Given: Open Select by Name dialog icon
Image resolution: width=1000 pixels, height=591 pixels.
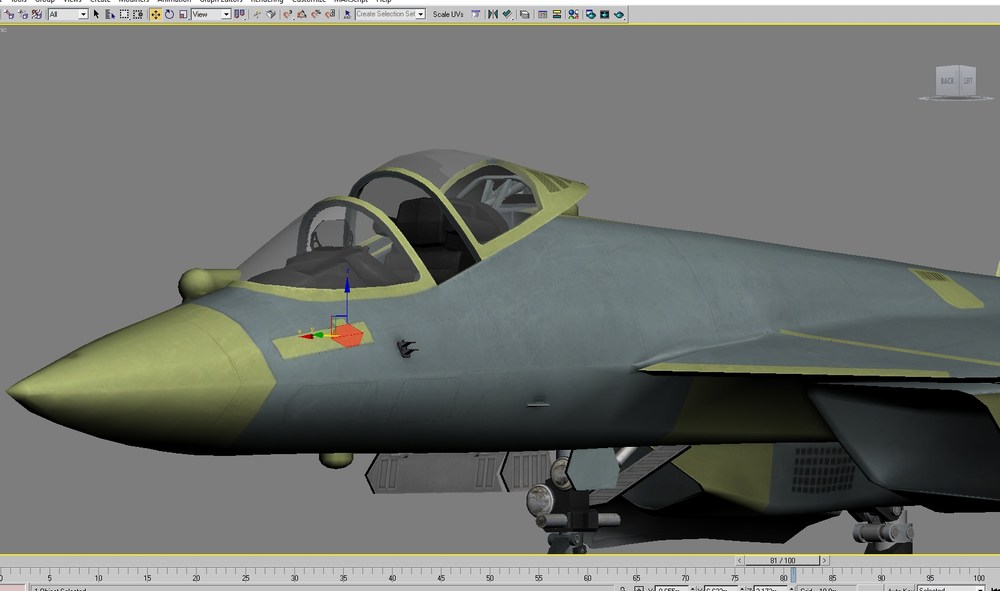Looking at the screenshot, I should click(x=110, y=14).
